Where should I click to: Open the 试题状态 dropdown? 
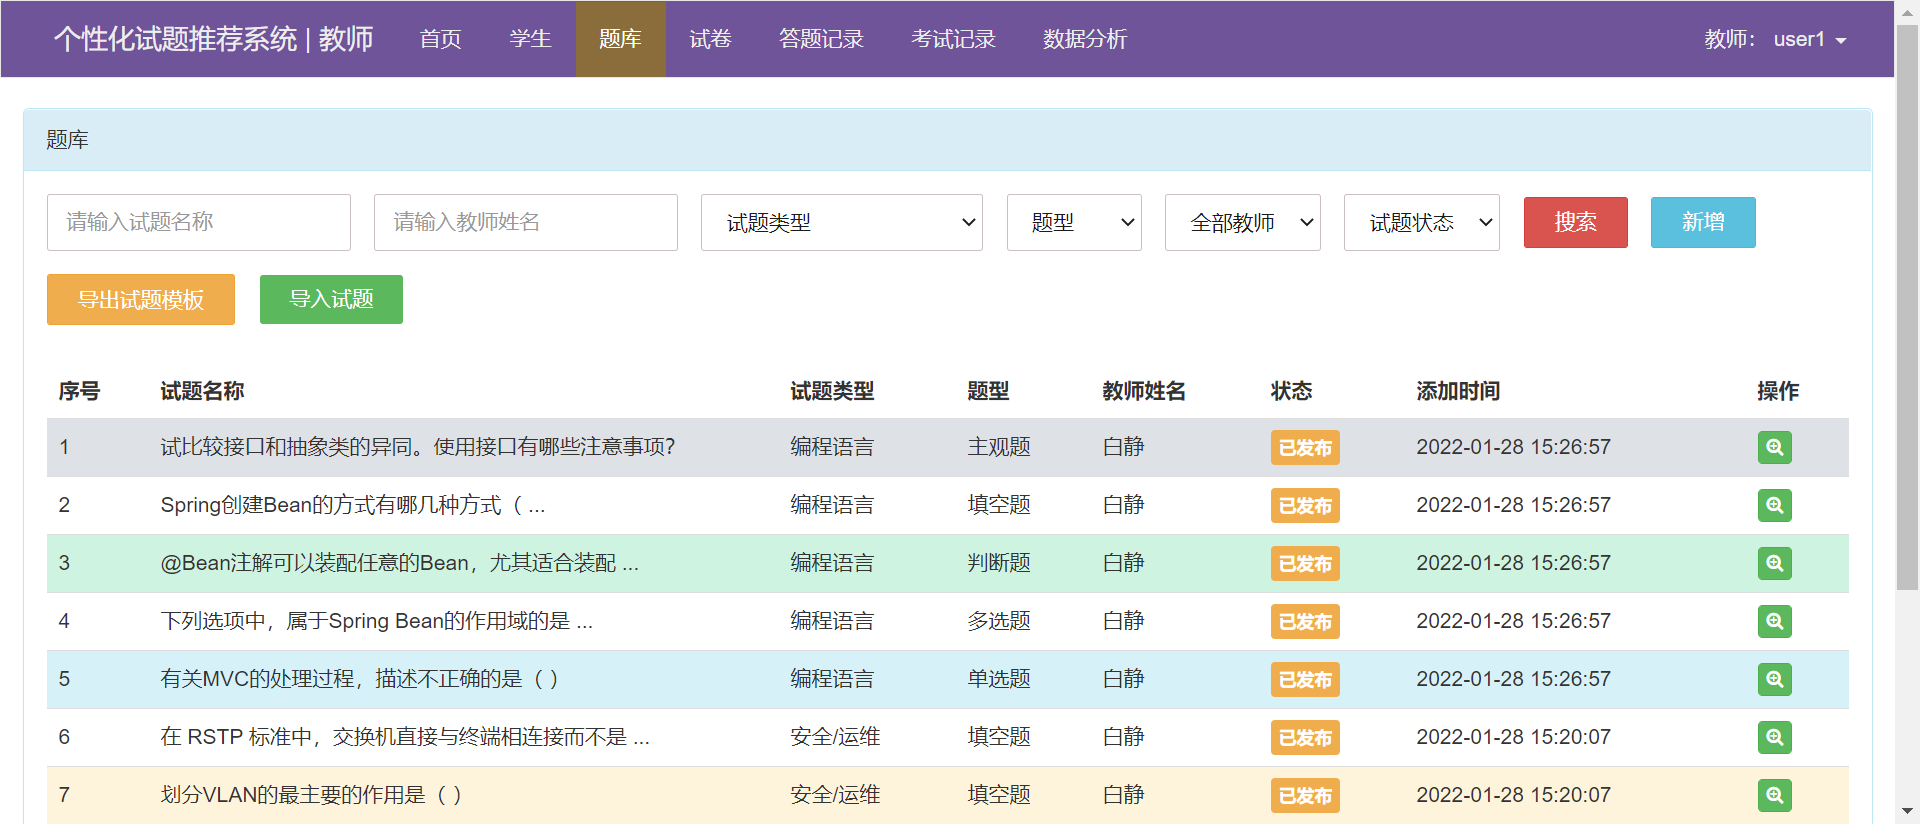click(x=1421, y=222)
